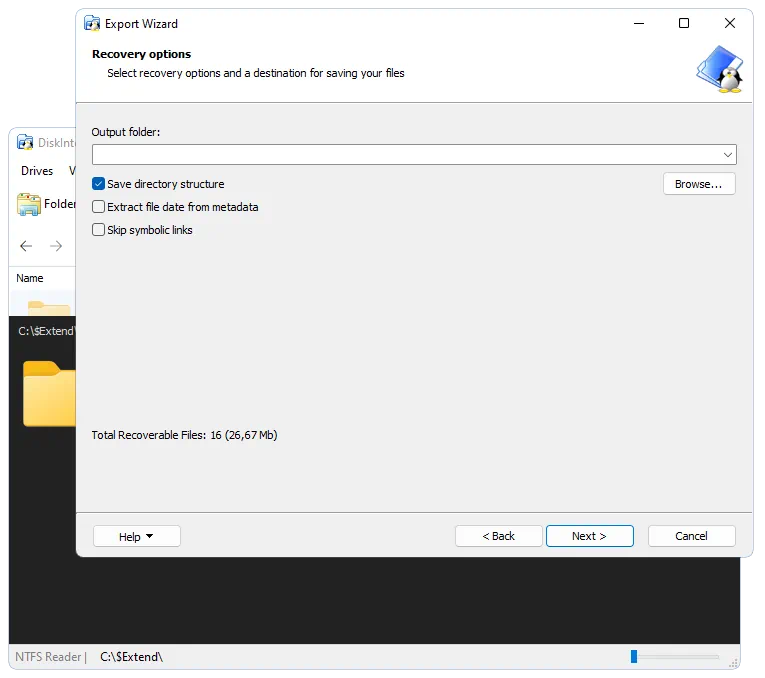Enable Extract file date from metadata
The width and height of the screenshot is (765, 678).
pyautogui.click(x=99, y=207)
